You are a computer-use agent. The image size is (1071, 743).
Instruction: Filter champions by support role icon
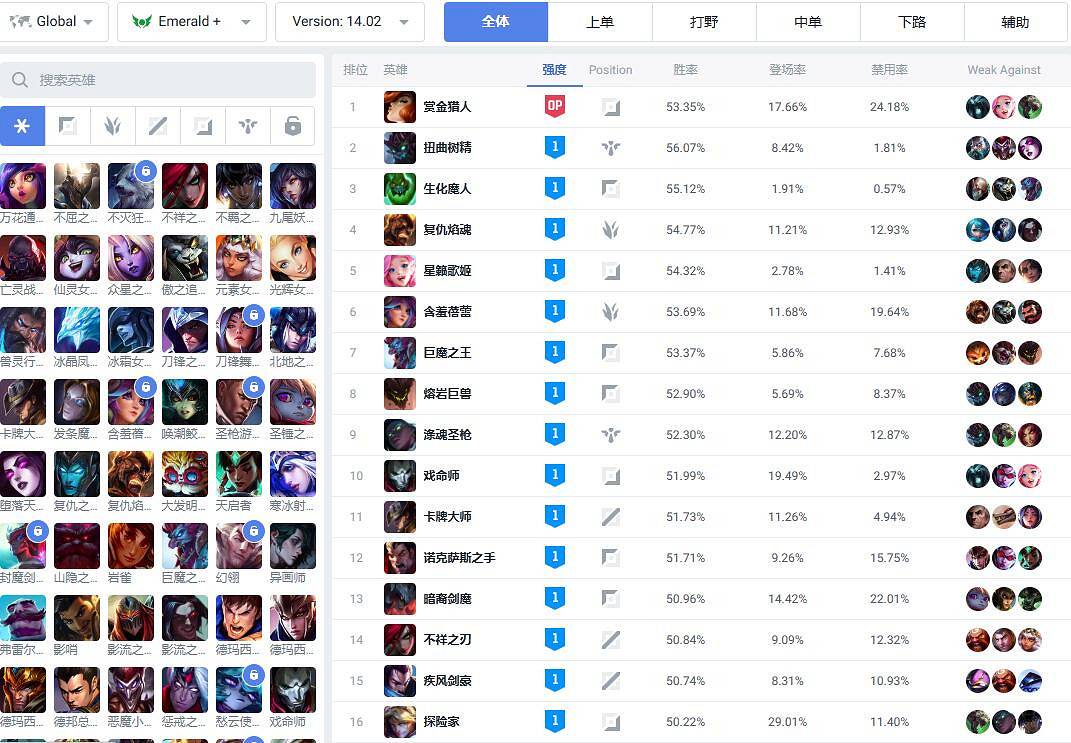(248, 126)
